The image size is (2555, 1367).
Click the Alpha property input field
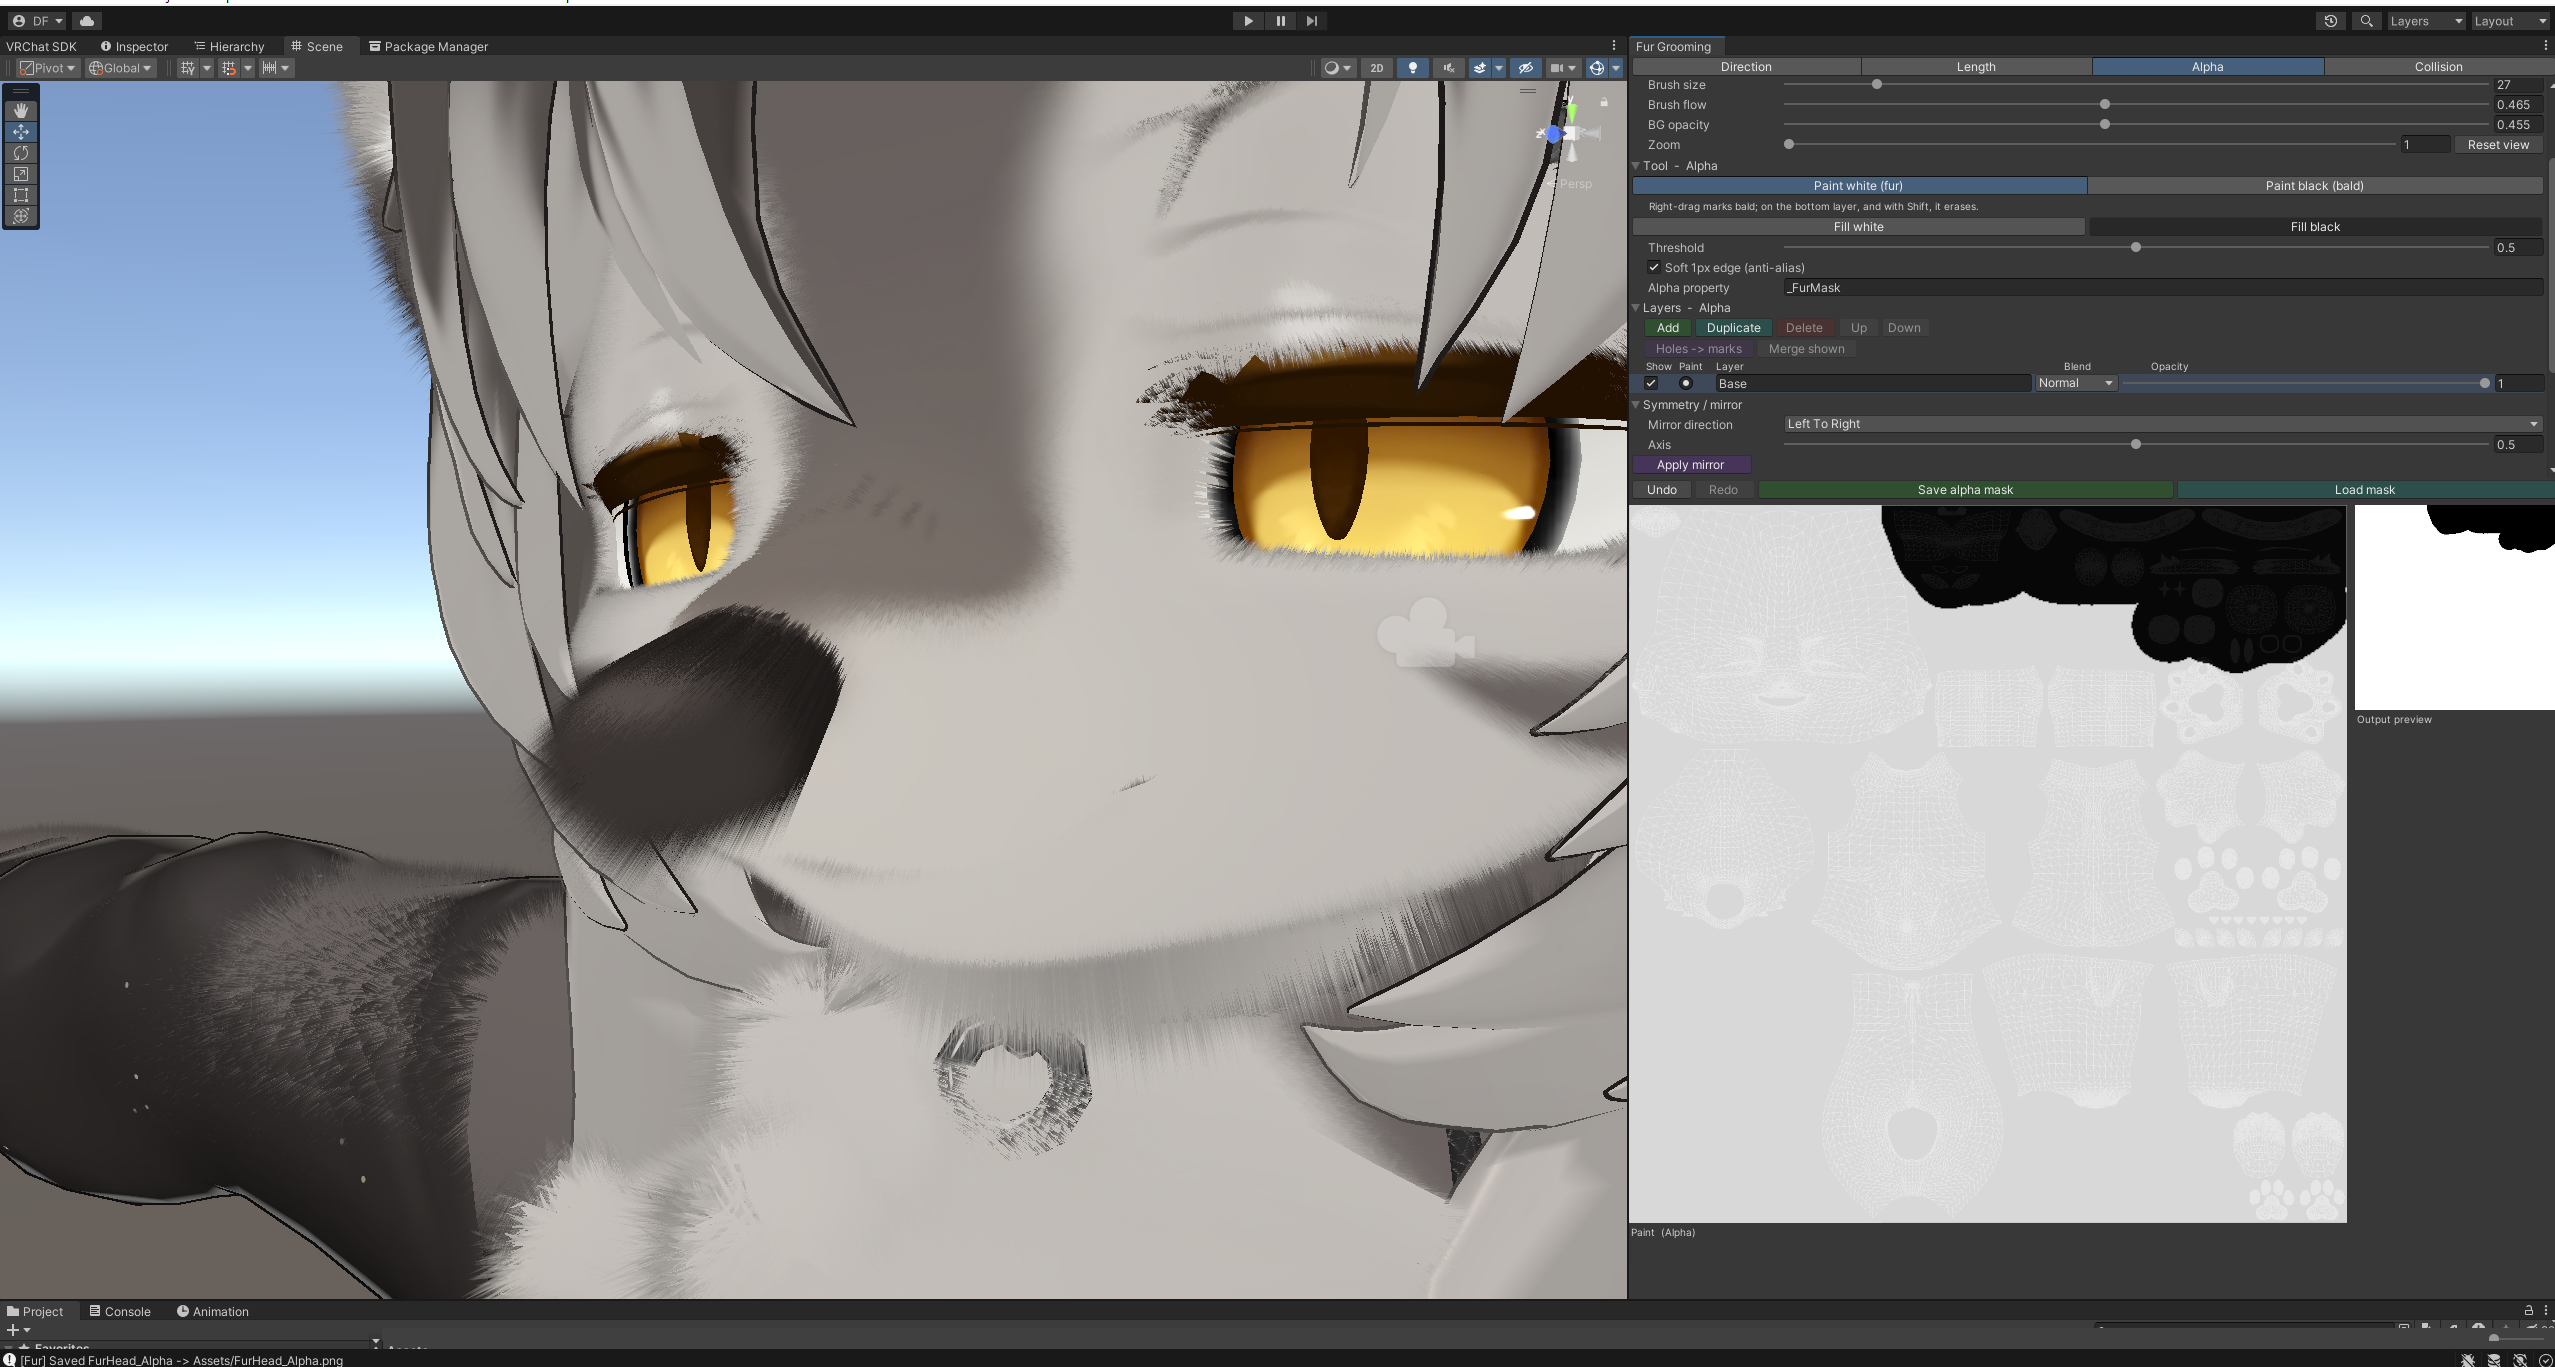tap(2163, 288)
